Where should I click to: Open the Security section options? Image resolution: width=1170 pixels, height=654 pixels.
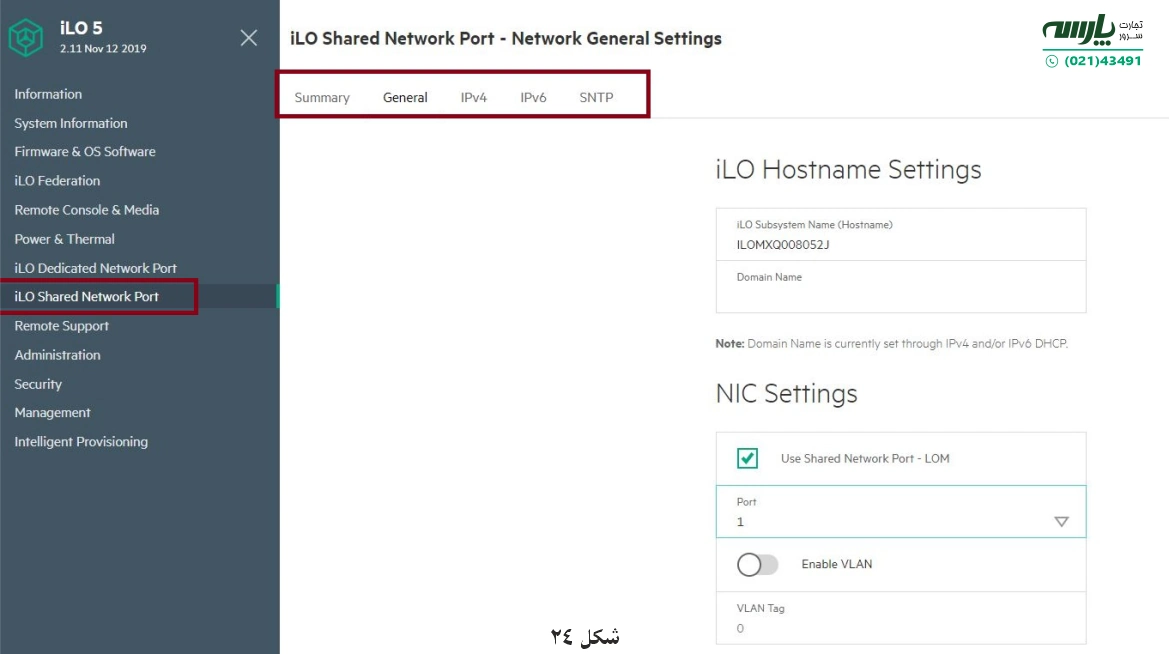pyautogui.click(x=38, y=384)
